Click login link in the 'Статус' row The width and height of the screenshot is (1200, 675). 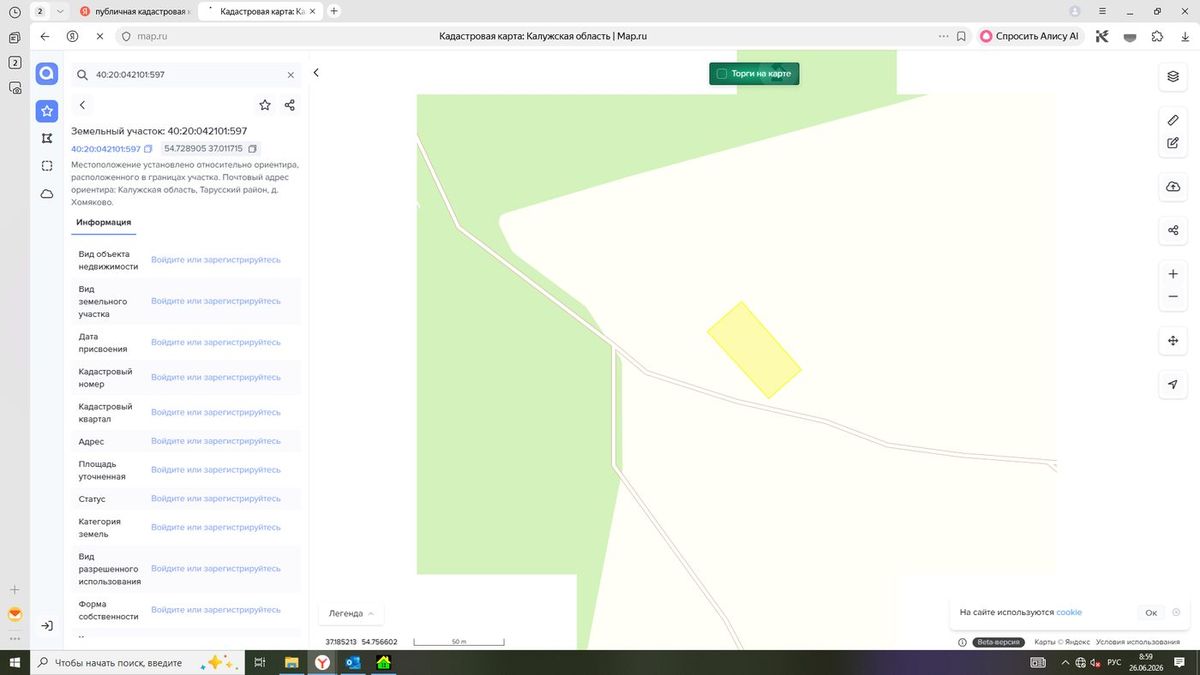216,498
